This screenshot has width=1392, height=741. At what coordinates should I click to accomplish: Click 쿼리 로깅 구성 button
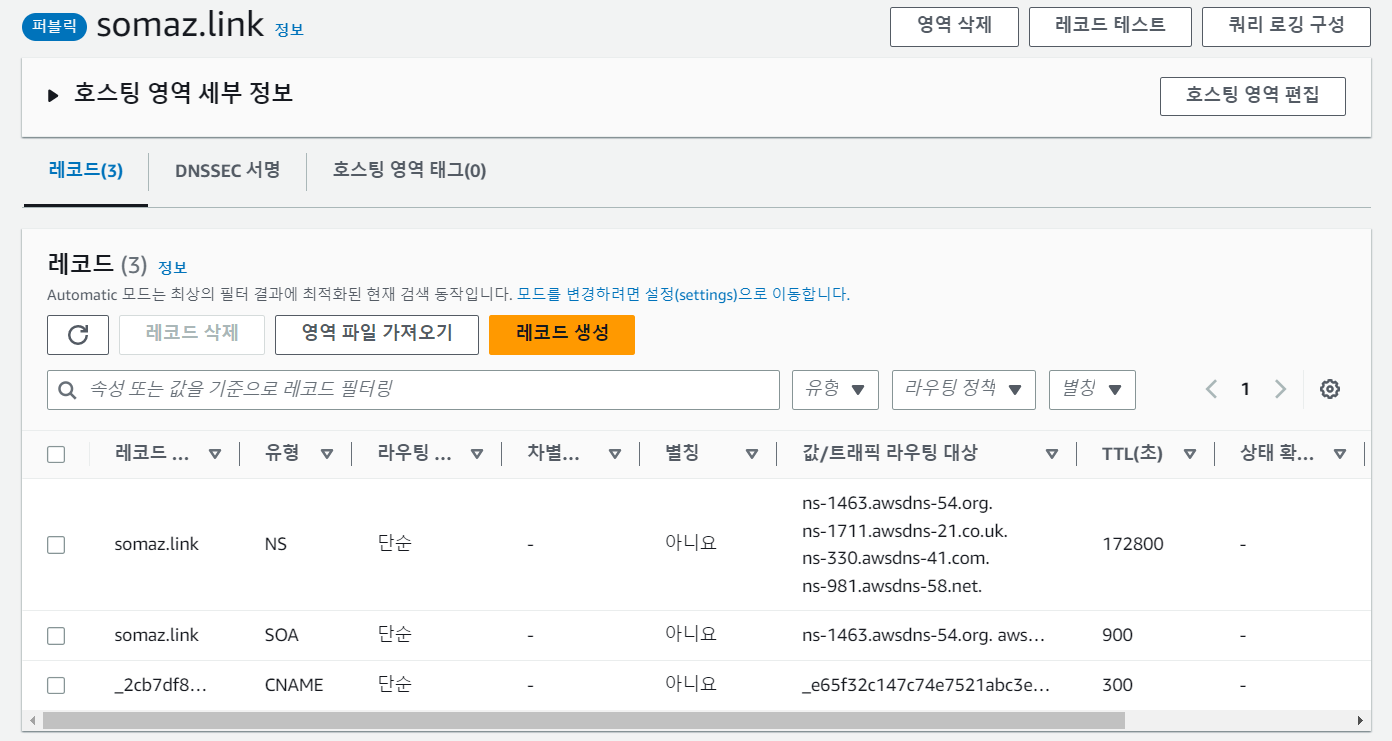(1286, 26)
